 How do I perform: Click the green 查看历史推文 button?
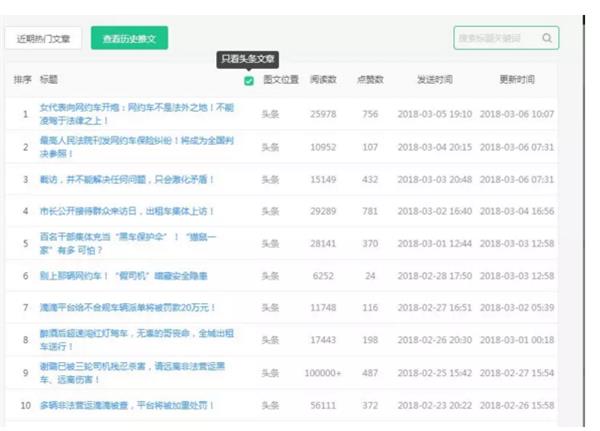click(130, 39)
